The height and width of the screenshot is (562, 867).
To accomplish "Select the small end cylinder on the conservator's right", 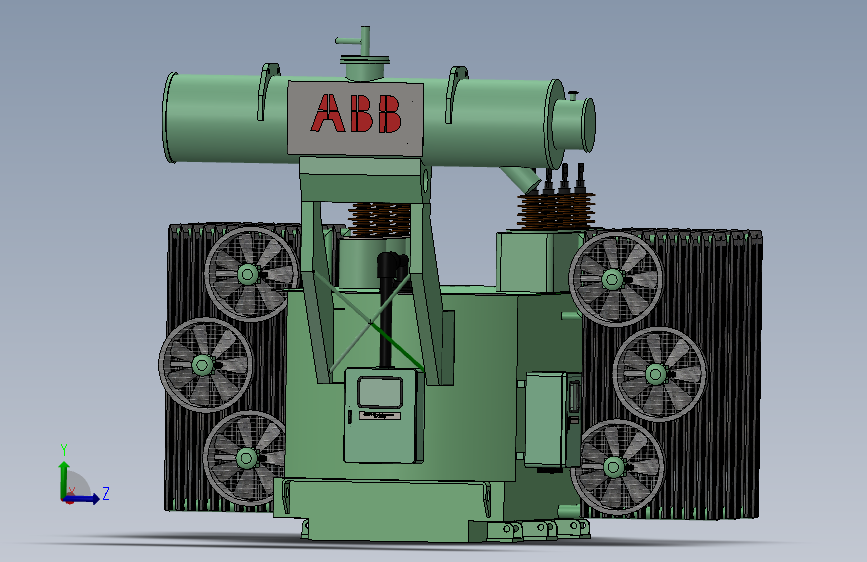I will [x=575, y=124].
